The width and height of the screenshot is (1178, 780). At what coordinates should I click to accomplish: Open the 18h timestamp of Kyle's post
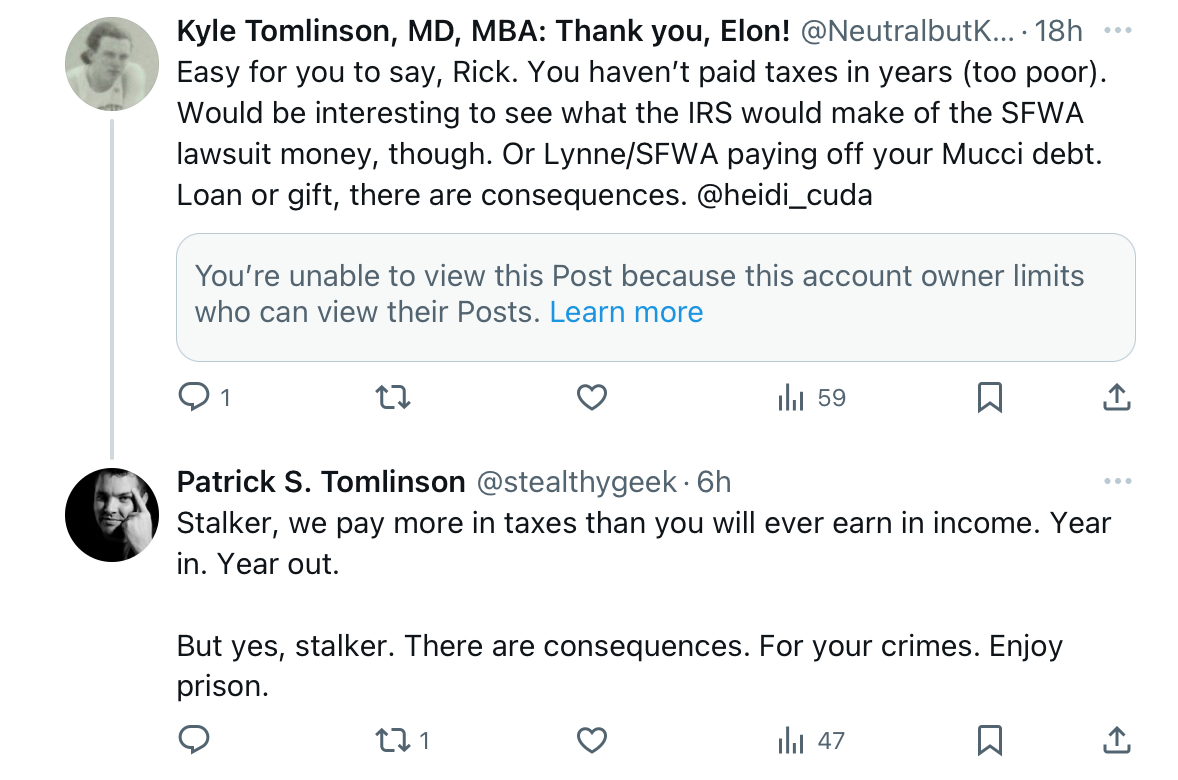1058,32
